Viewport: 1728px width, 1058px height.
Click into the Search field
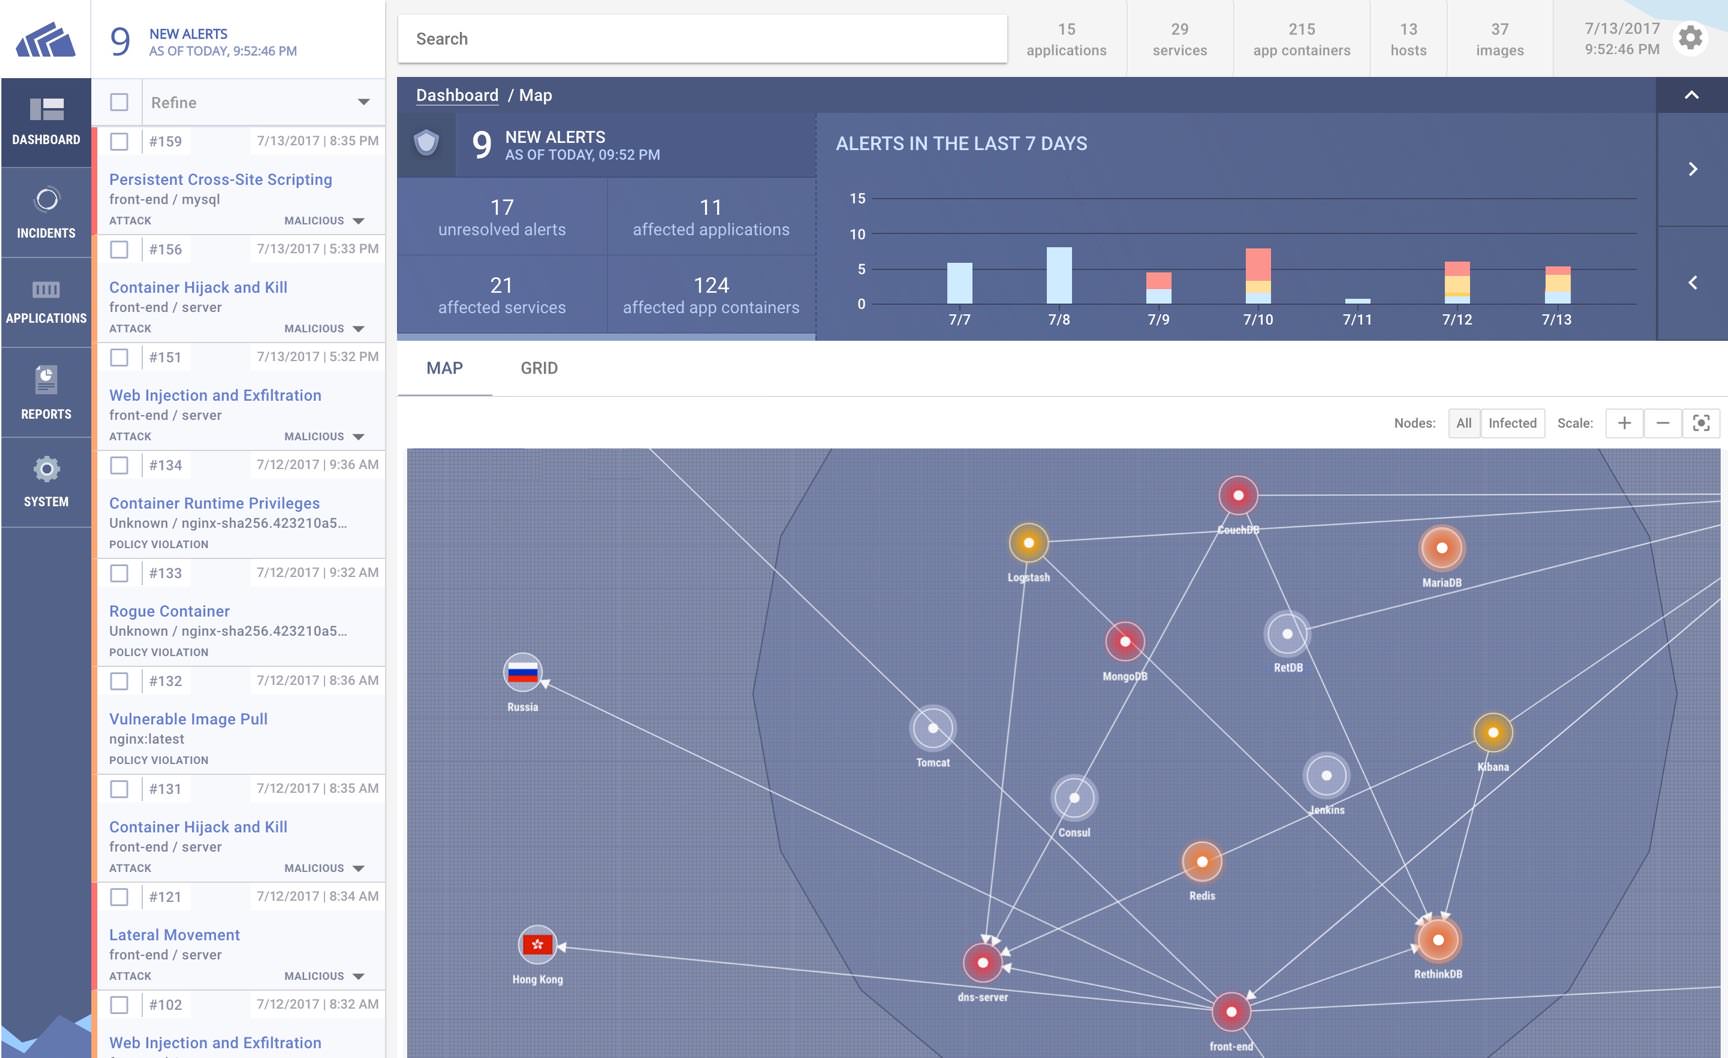point(702,39)
